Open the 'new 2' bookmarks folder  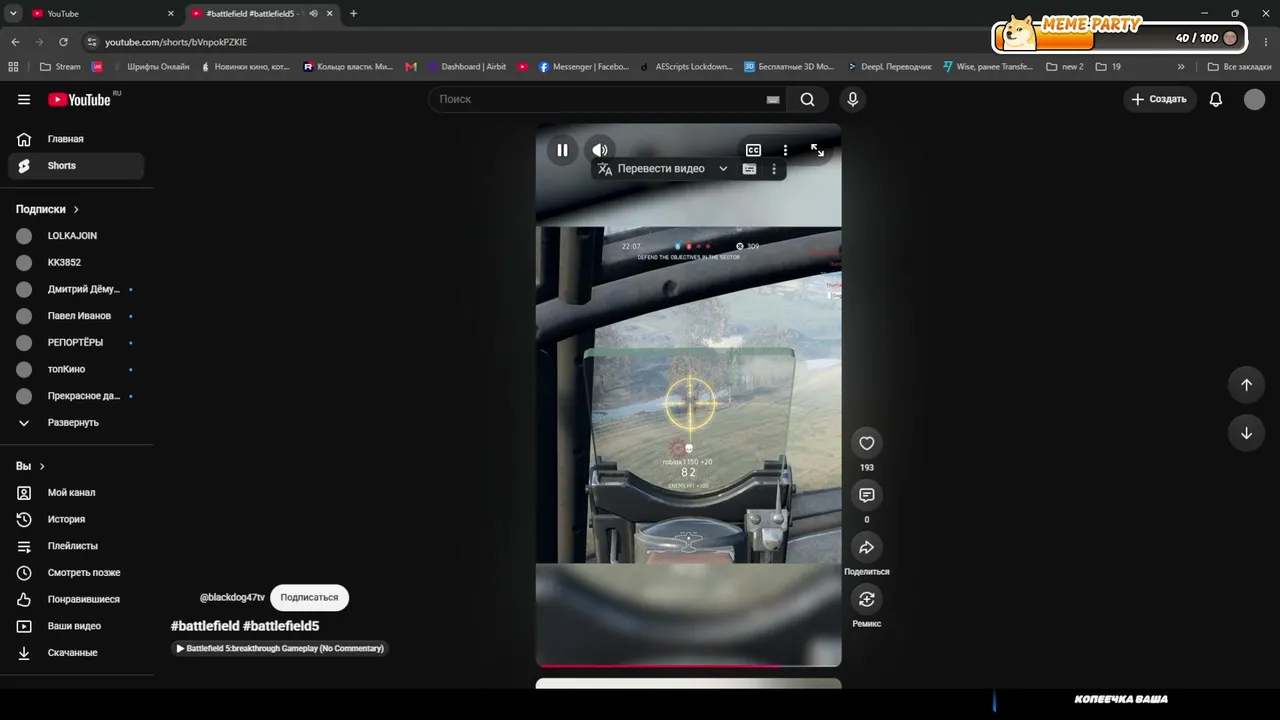(x=1065, y=67)
